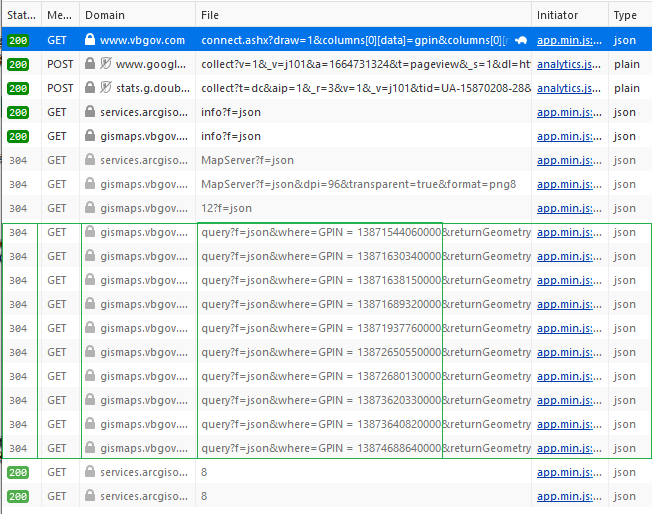Click the Initiator column header
This screenshot has height=514, width=652.
pos(557,15)
